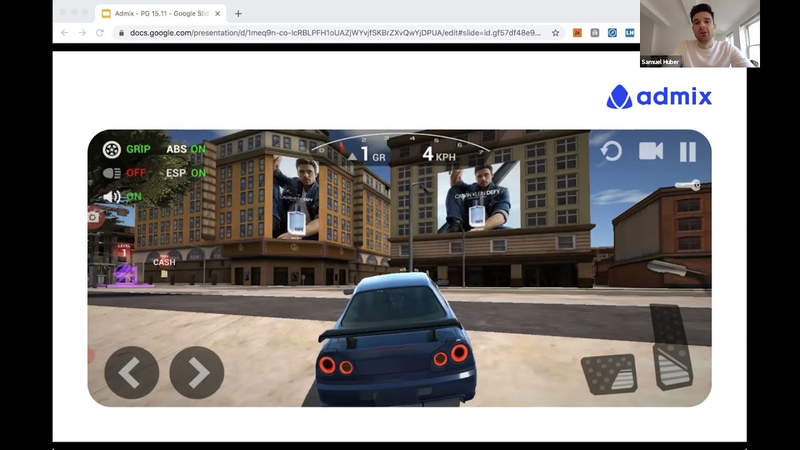Click the Level 1 badge
Viewport: 800px width, 450px height.
(x=123, y=251)
